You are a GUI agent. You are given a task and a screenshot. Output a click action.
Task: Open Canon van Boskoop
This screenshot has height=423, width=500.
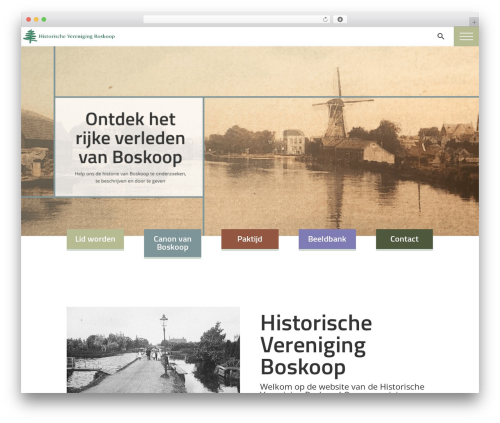(172, 243)
